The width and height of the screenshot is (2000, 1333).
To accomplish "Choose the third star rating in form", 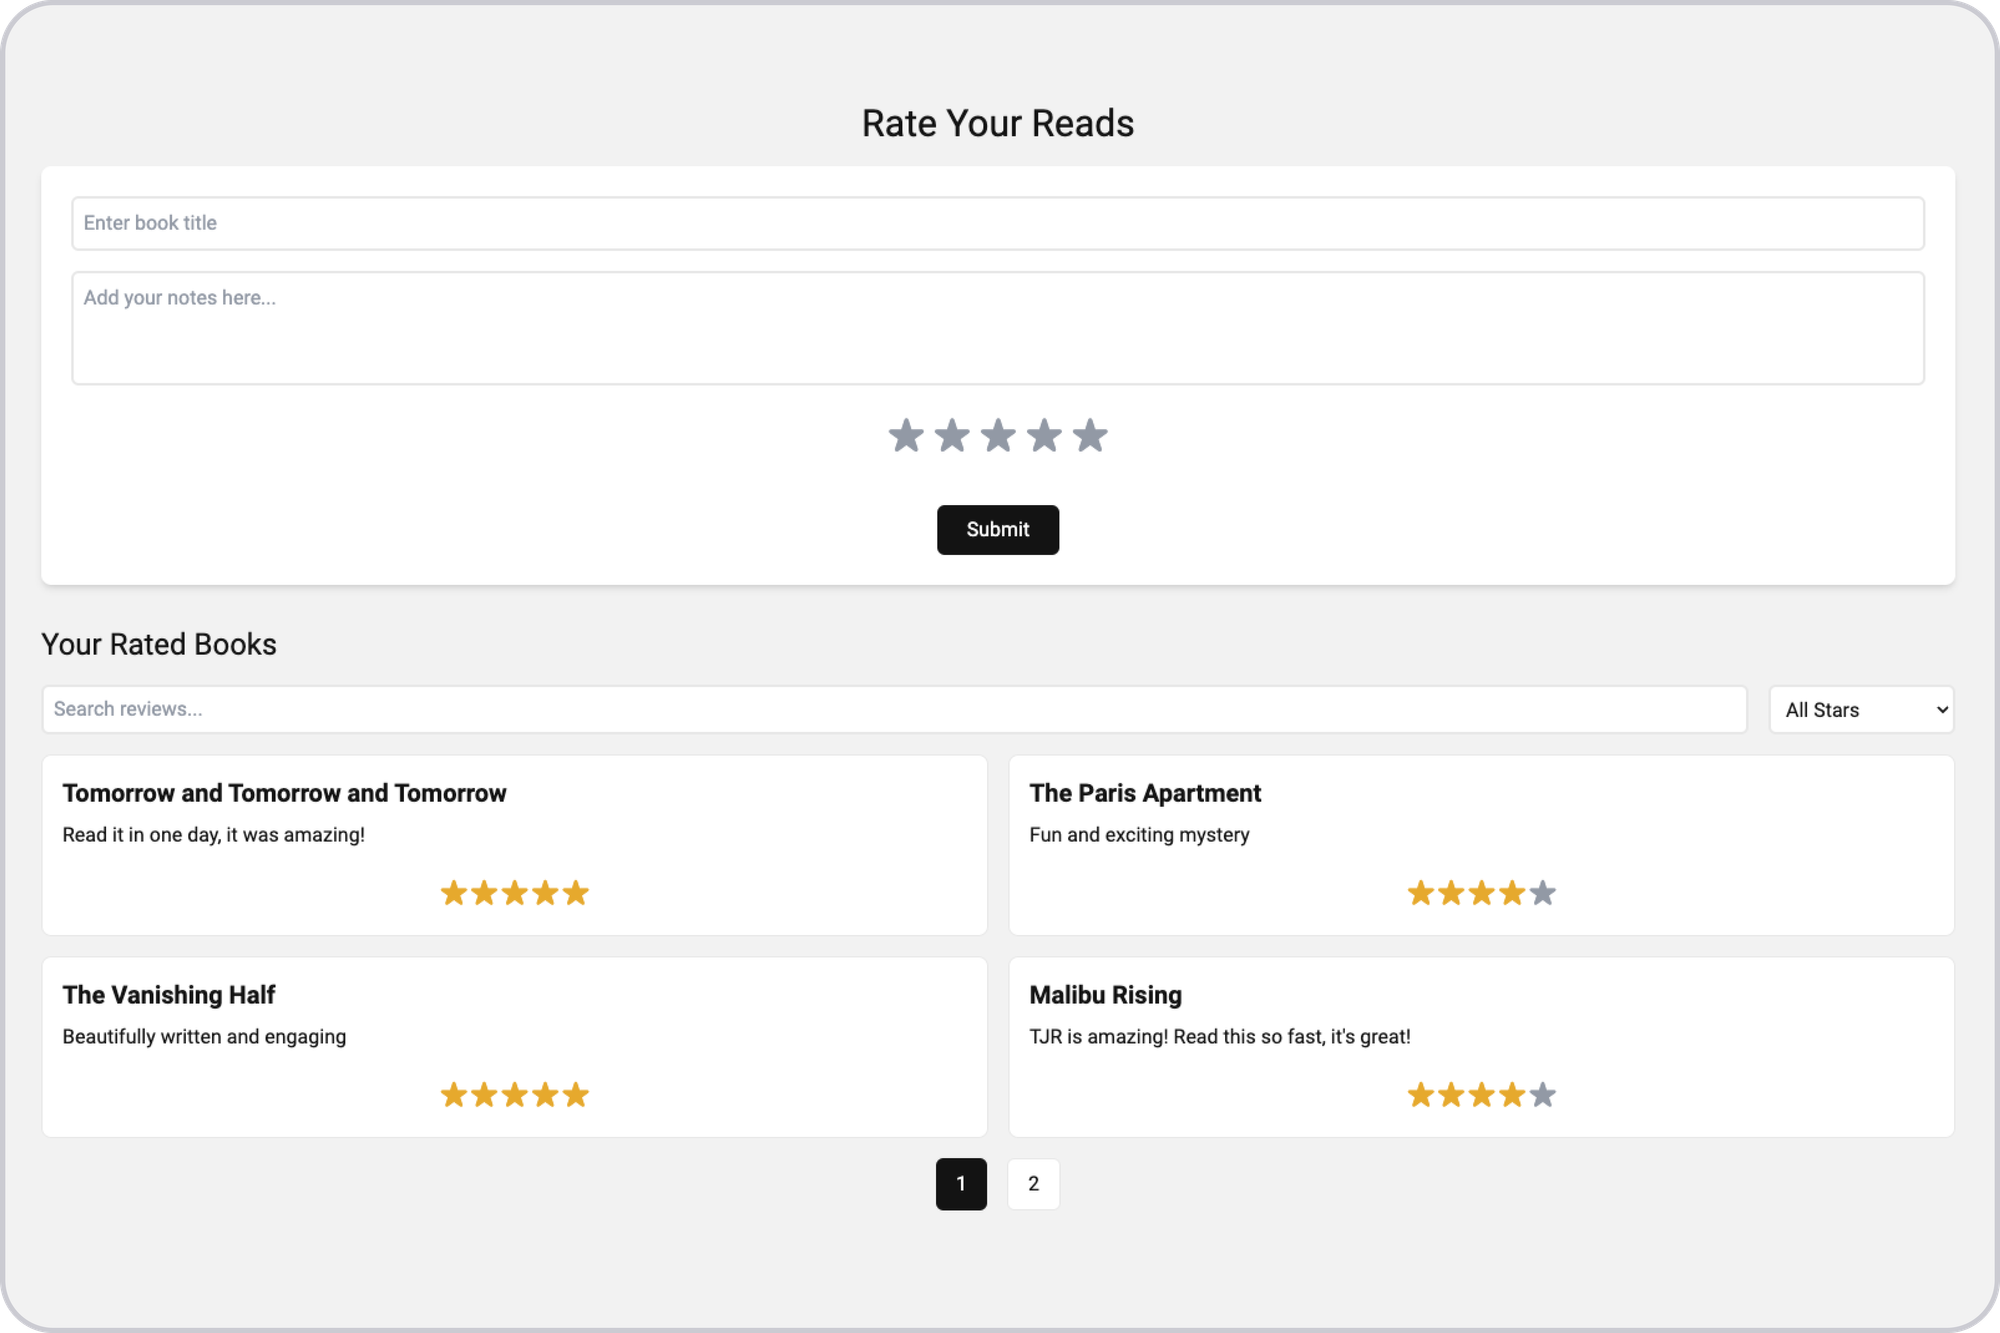I will point(998,435).
